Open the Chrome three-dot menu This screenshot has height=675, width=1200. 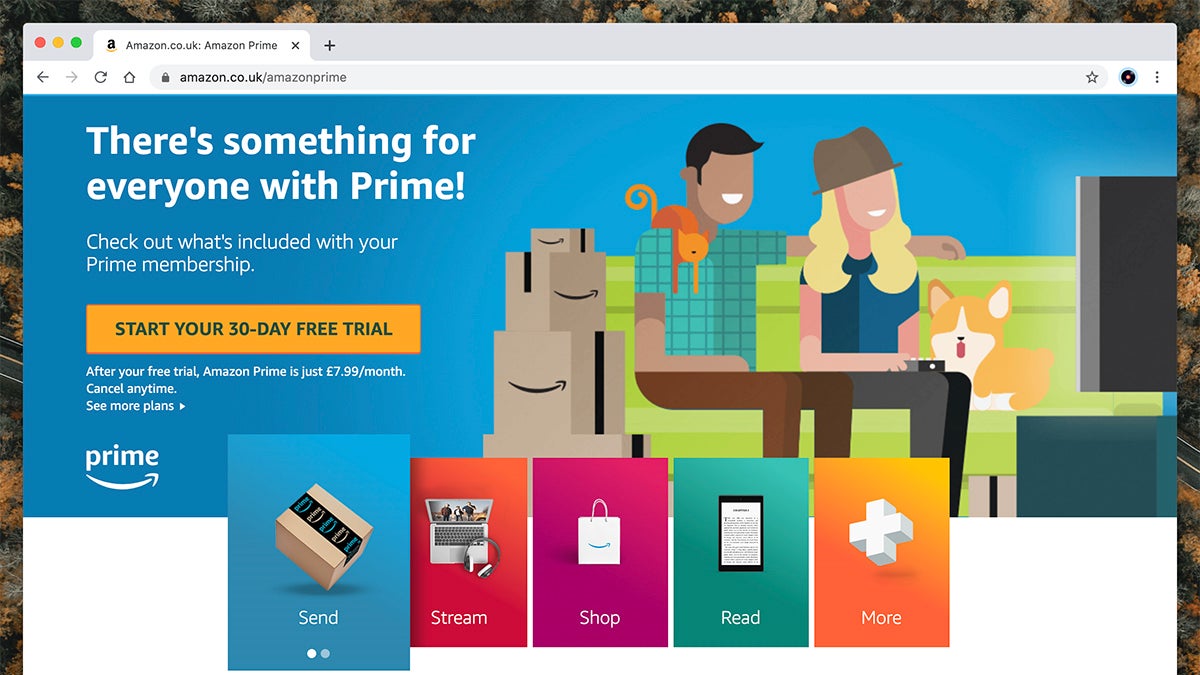pos(1157,77)
